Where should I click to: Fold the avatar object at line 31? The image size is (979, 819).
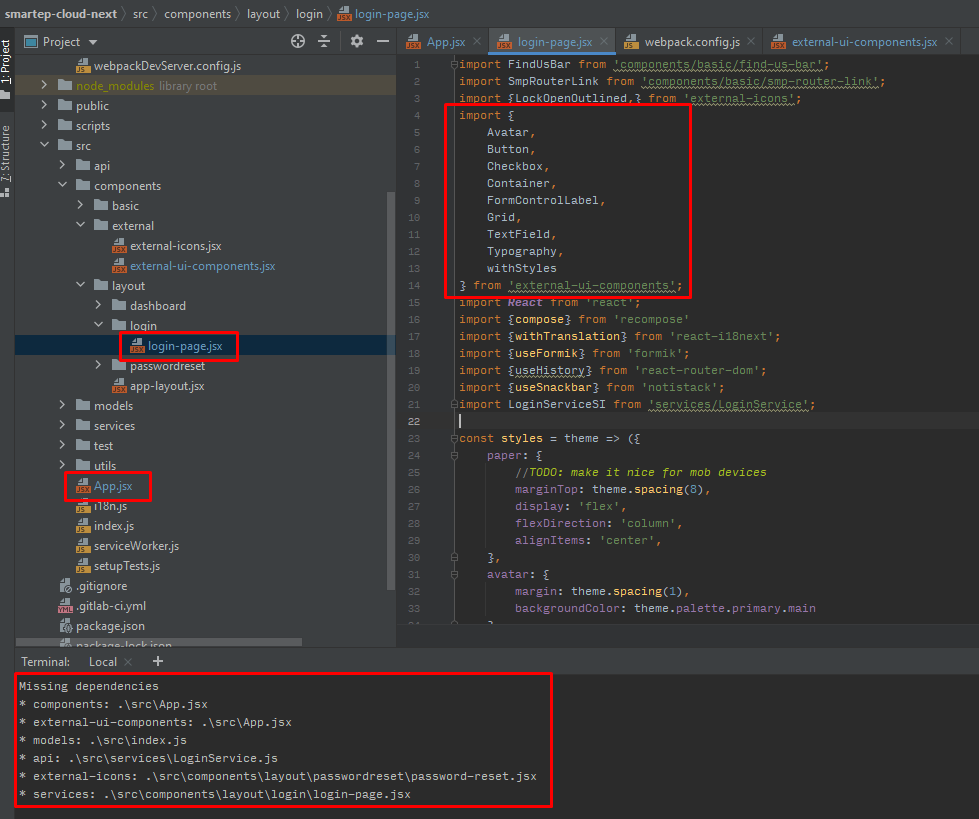(455, 574)
